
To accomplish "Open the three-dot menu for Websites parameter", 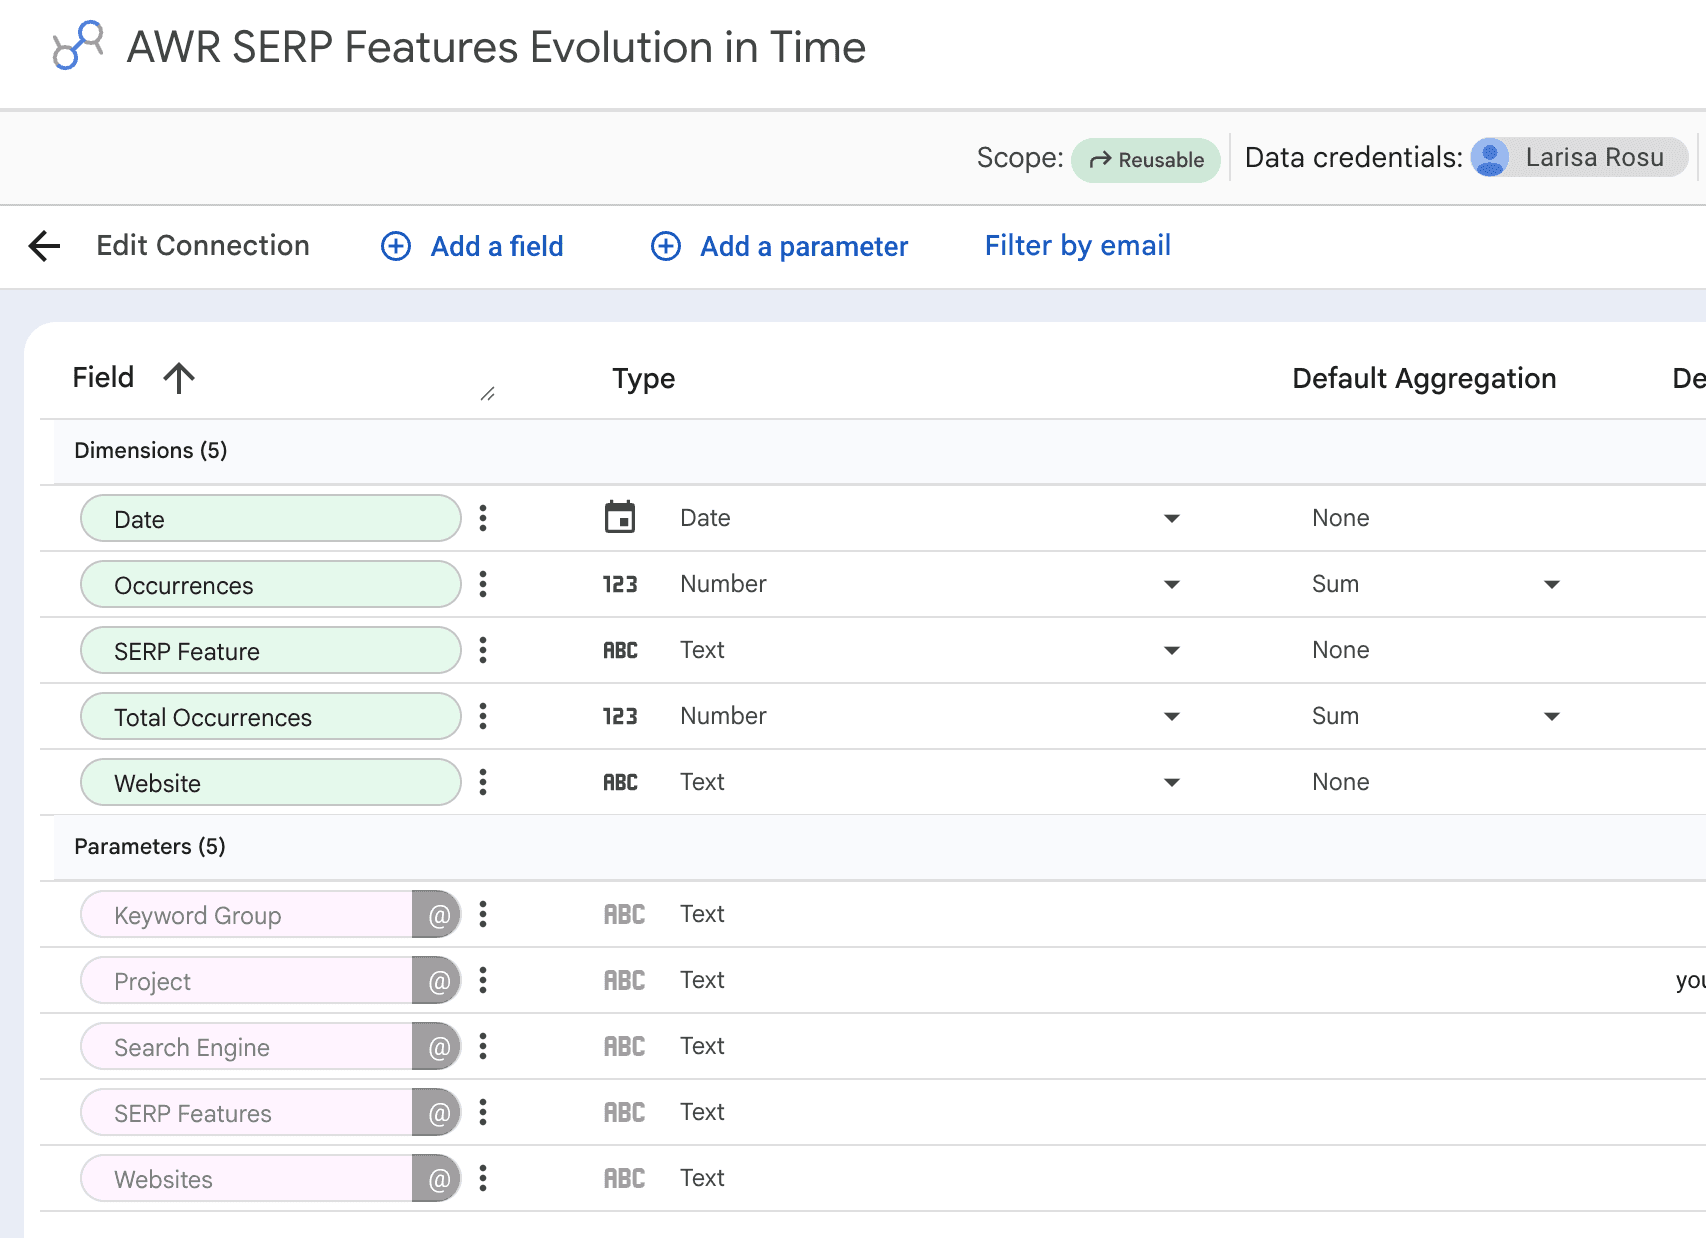I will tap(483, 1178).
